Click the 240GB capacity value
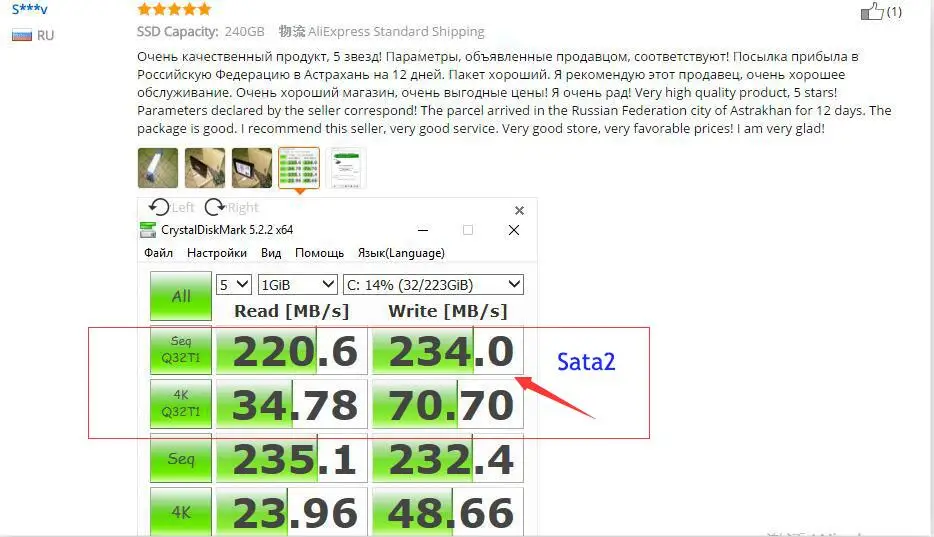This screenshot has width=934, height=537. 244,32
